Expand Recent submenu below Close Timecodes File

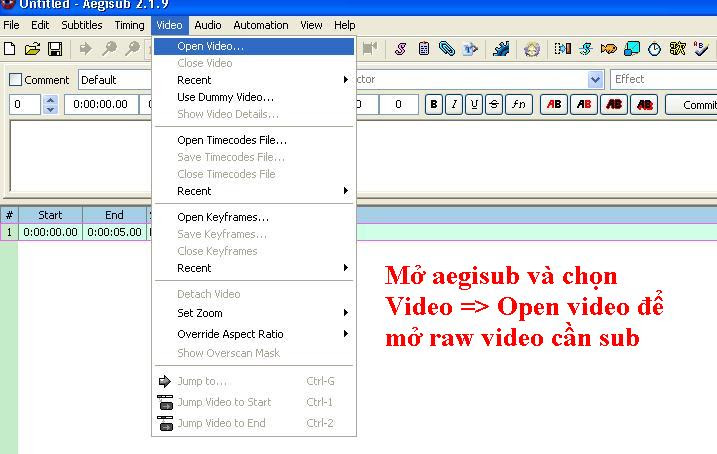pyautogui.click(x=254, y=191)
